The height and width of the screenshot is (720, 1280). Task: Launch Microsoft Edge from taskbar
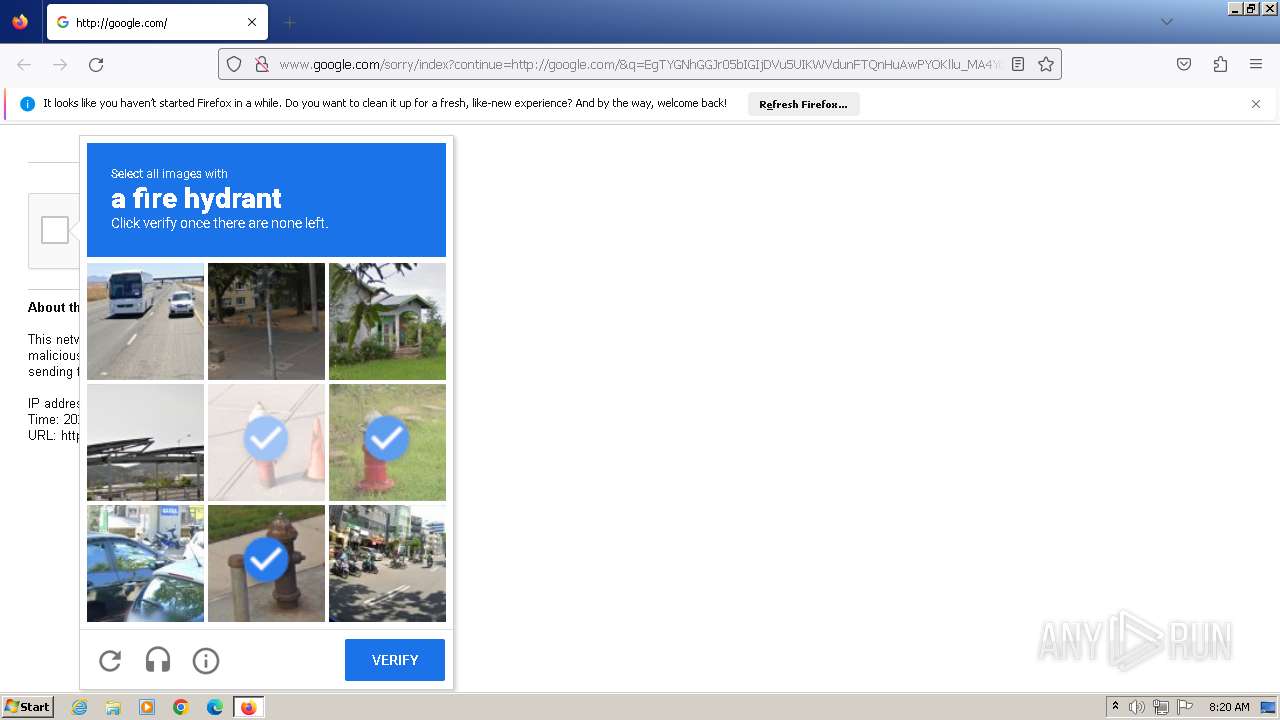click(215, 707)
